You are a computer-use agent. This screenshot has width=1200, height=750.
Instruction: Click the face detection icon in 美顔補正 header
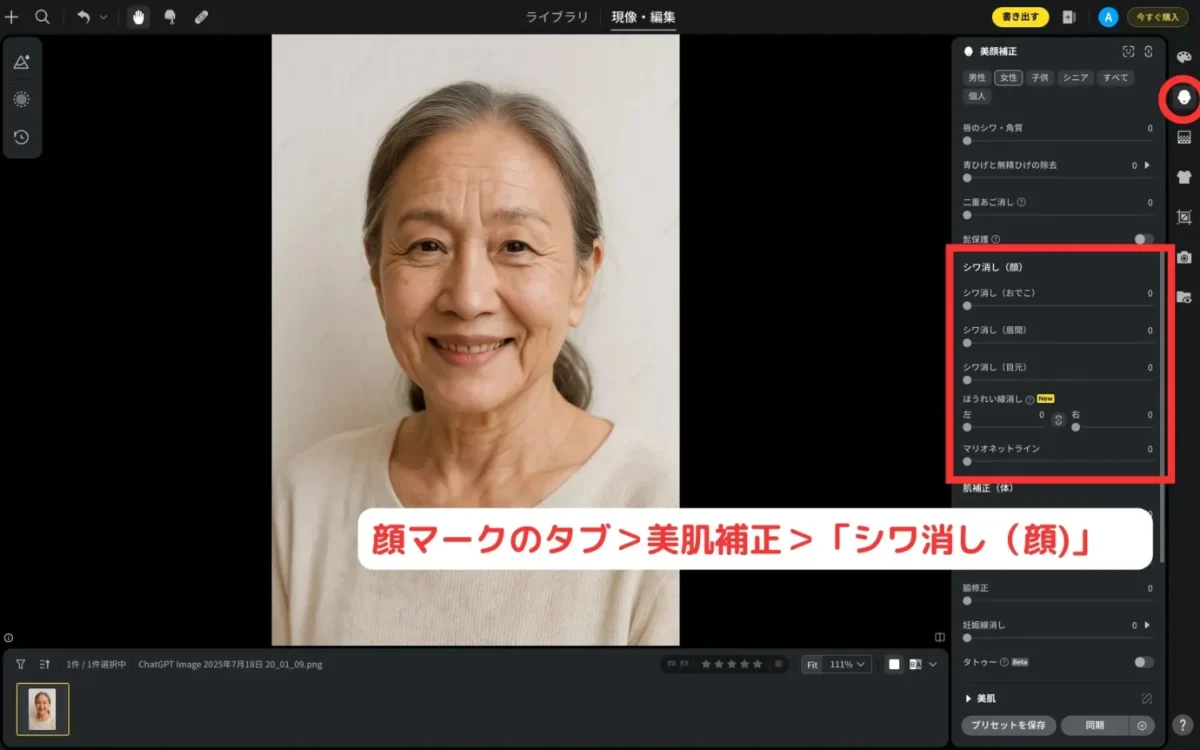(1128, 51)
